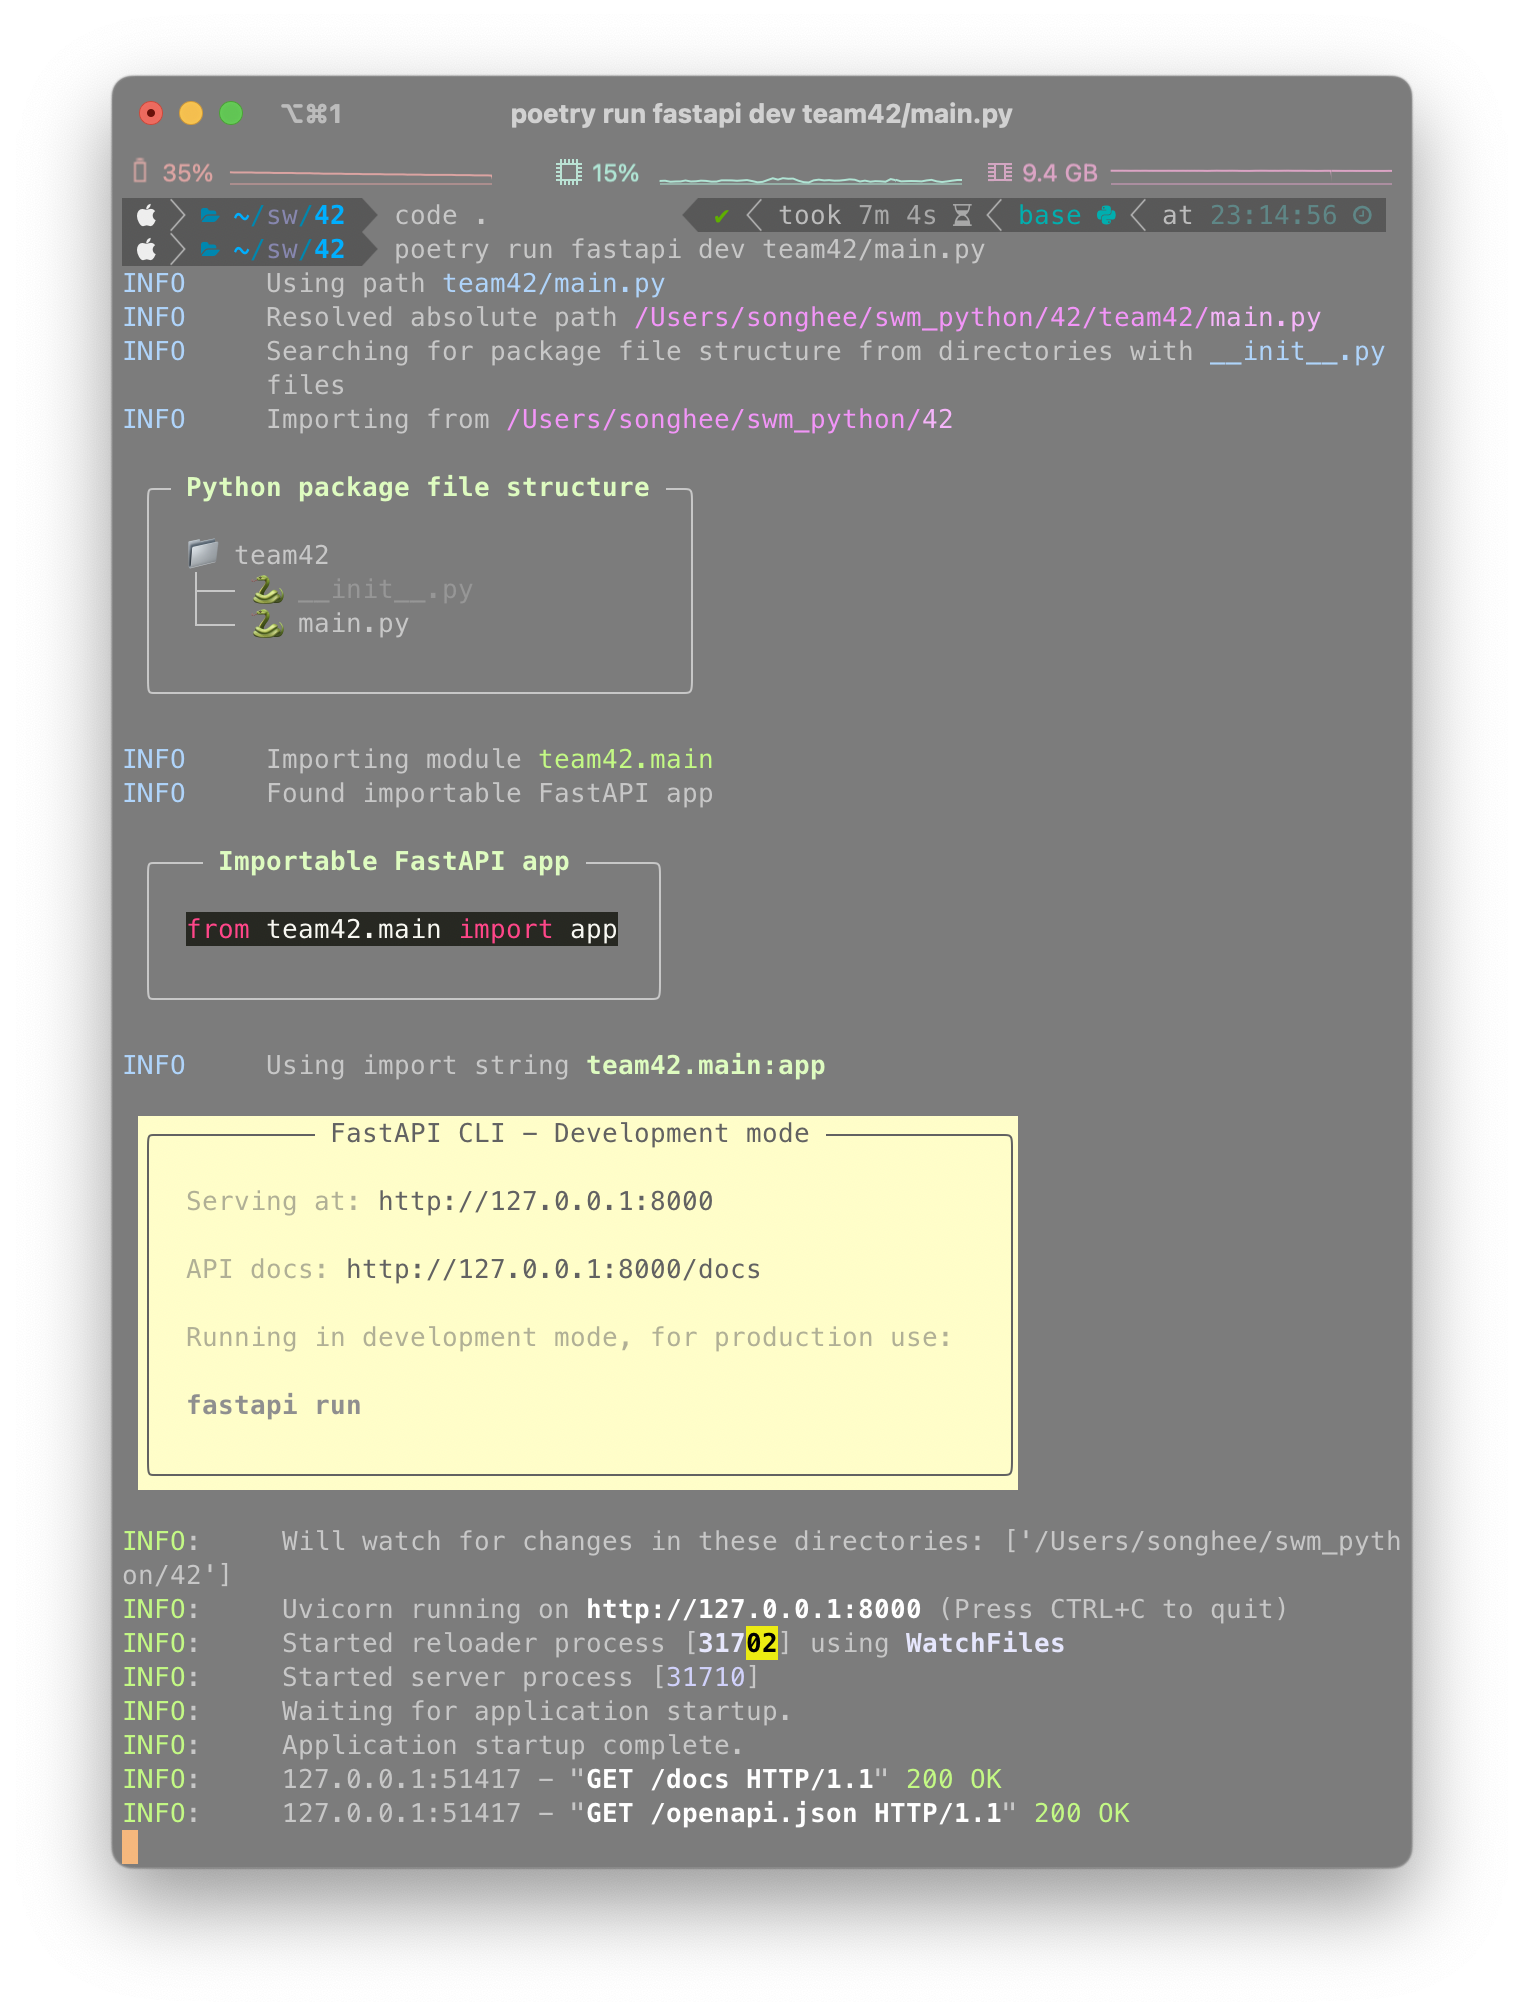
Task: Open the serving URL http://127.0.0.1:8000
Action: click(x=545, y=1201)
